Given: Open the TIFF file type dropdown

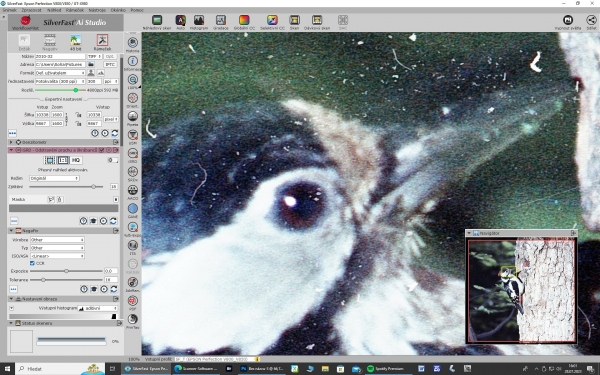Looking at the screenshot, I should [94, 56].
